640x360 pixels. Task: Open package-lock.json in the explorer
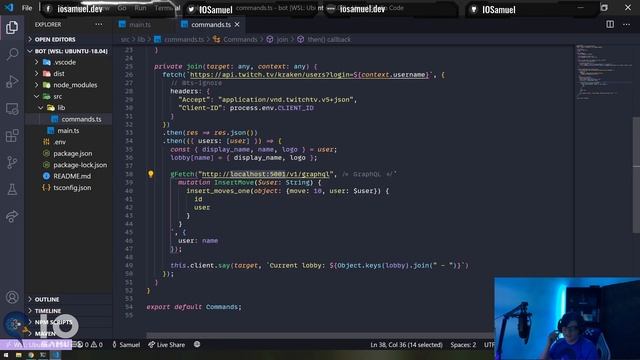point(80,165)
